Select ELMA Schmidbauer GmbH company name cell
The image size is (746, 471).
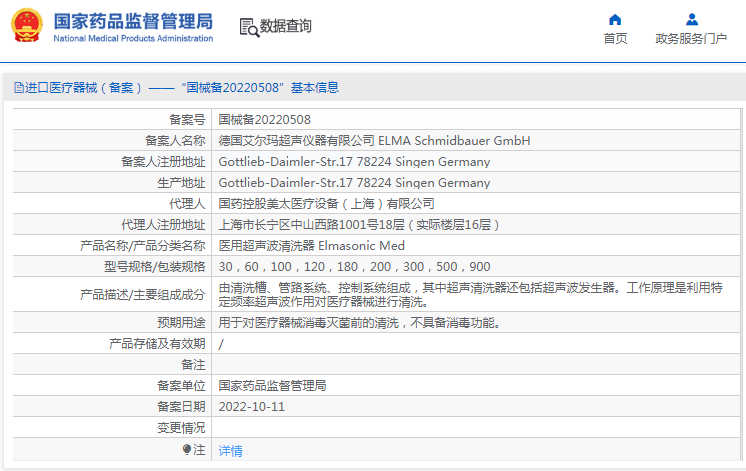coord(374,140)
